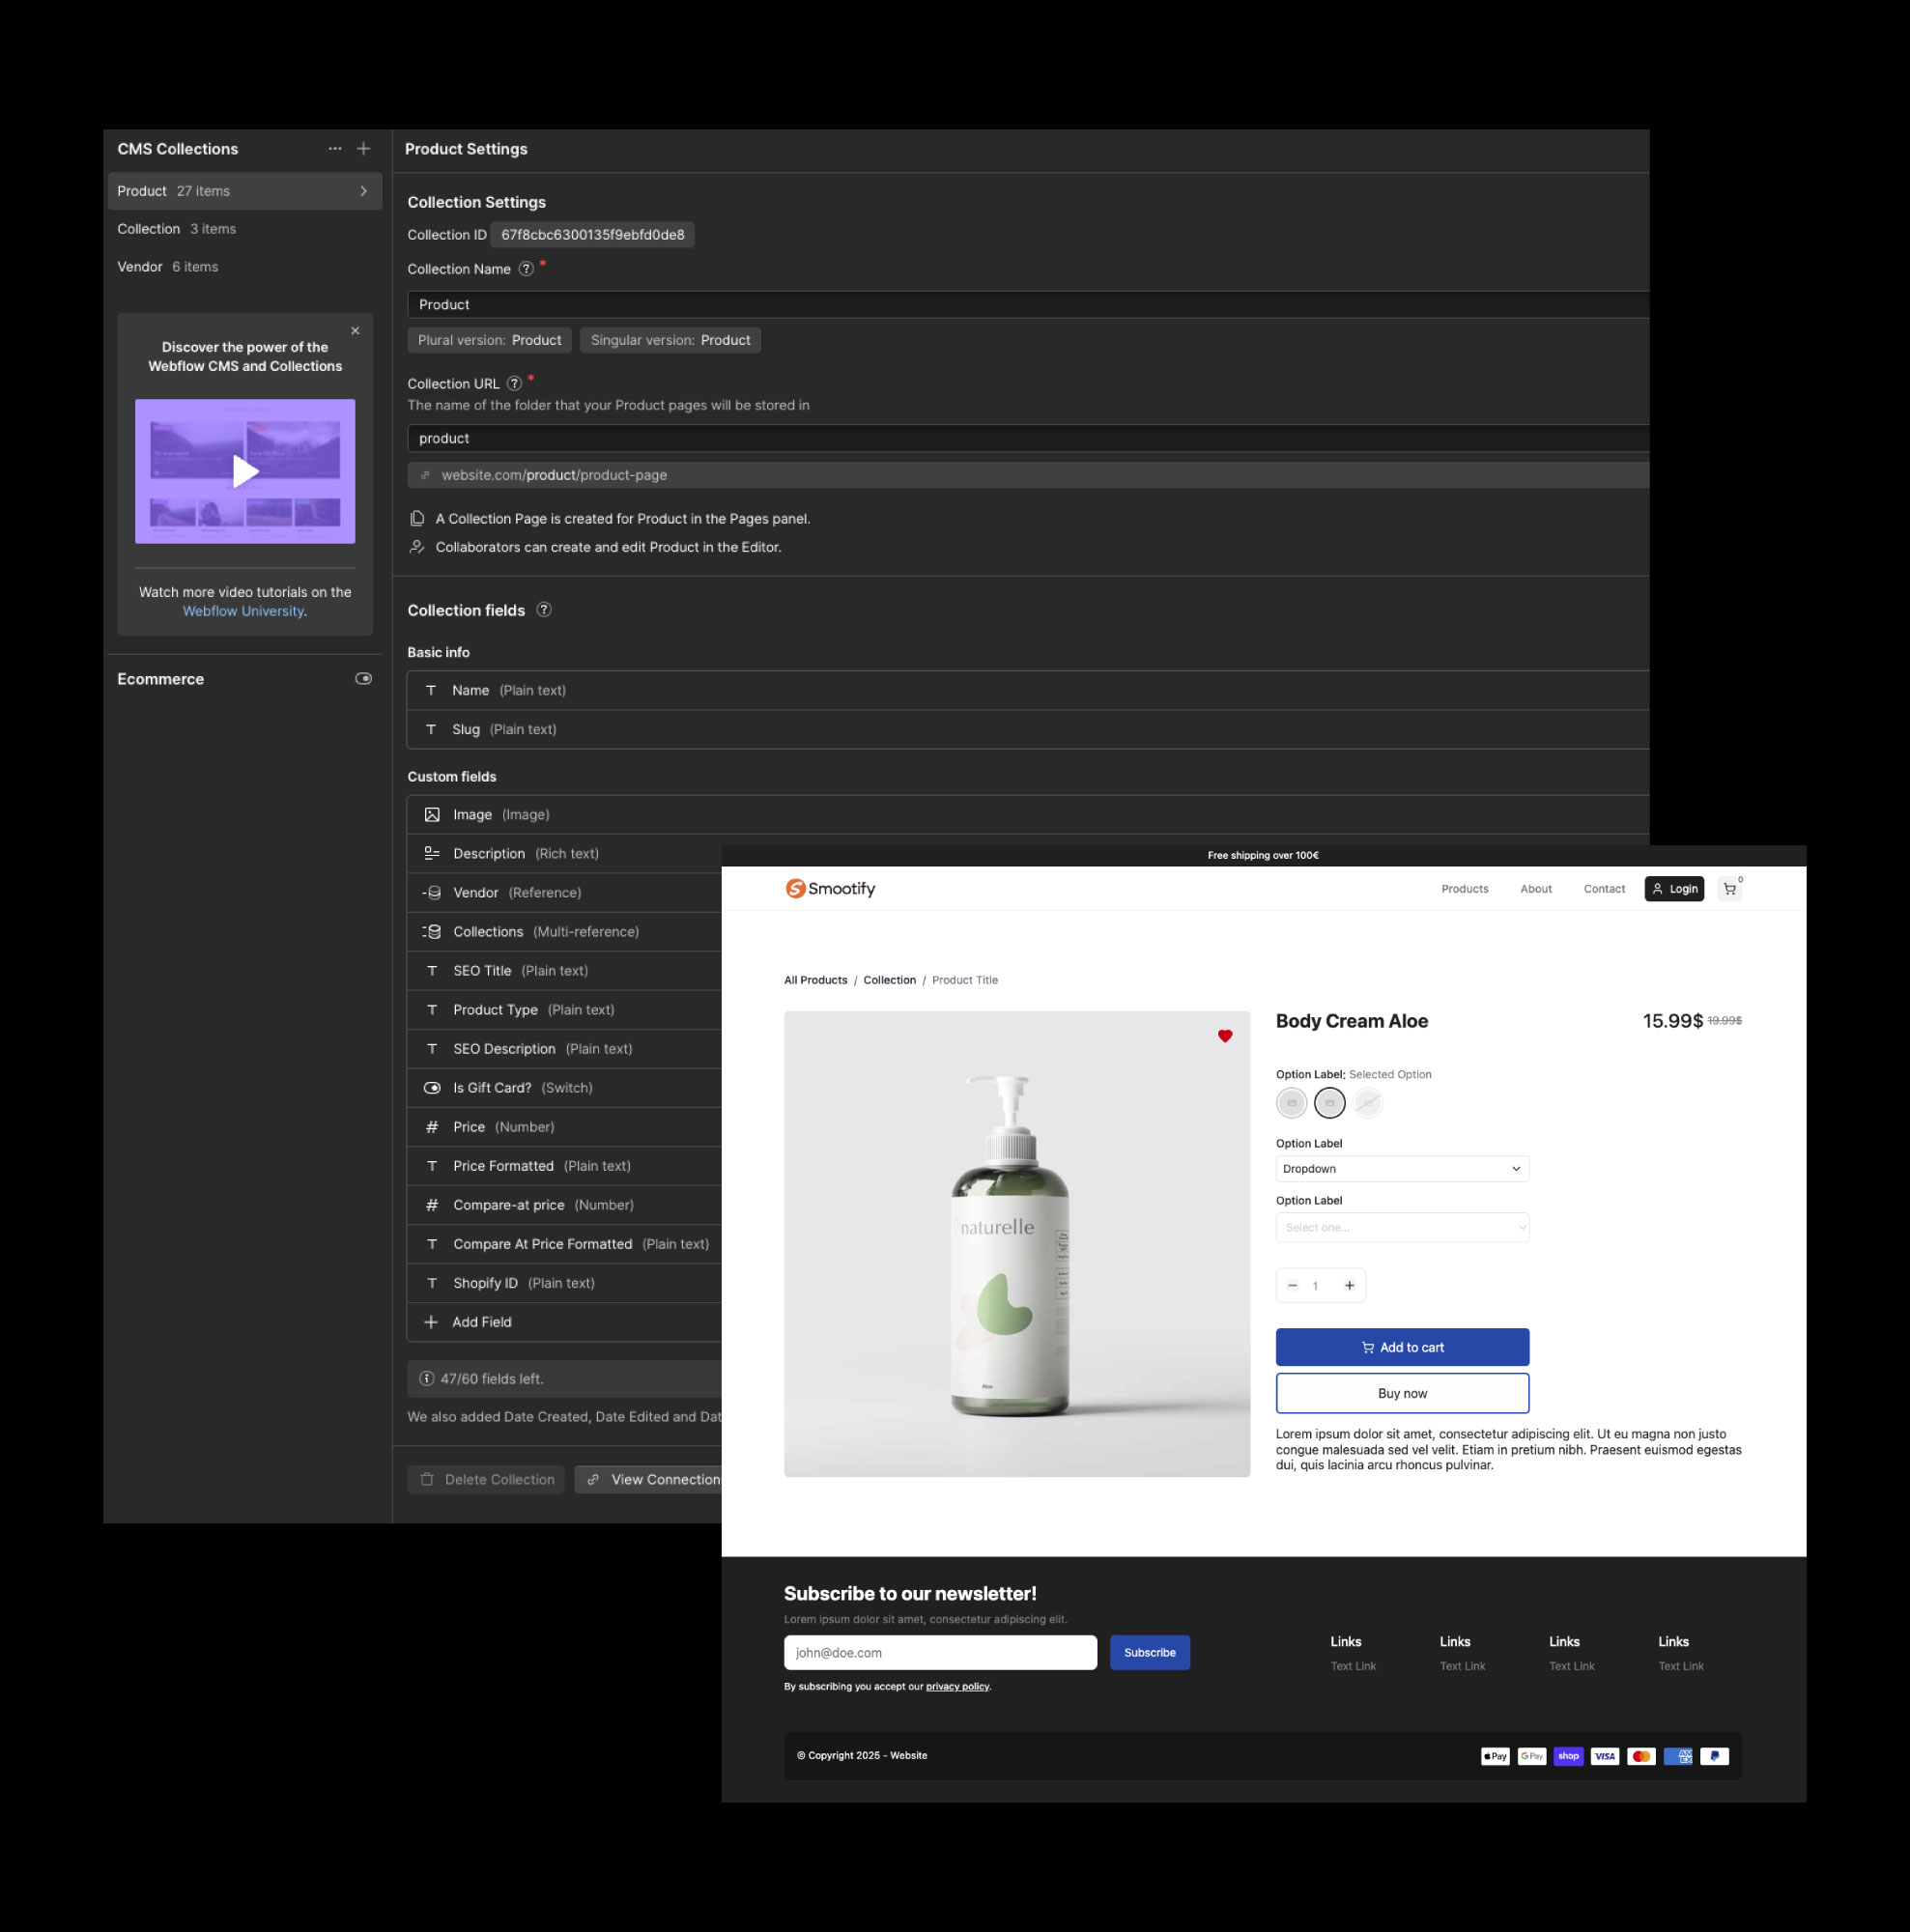Click the Collection Name help icon
Screen dimensions: 1910x1932
pyautogui.click(x=526, y=269)
